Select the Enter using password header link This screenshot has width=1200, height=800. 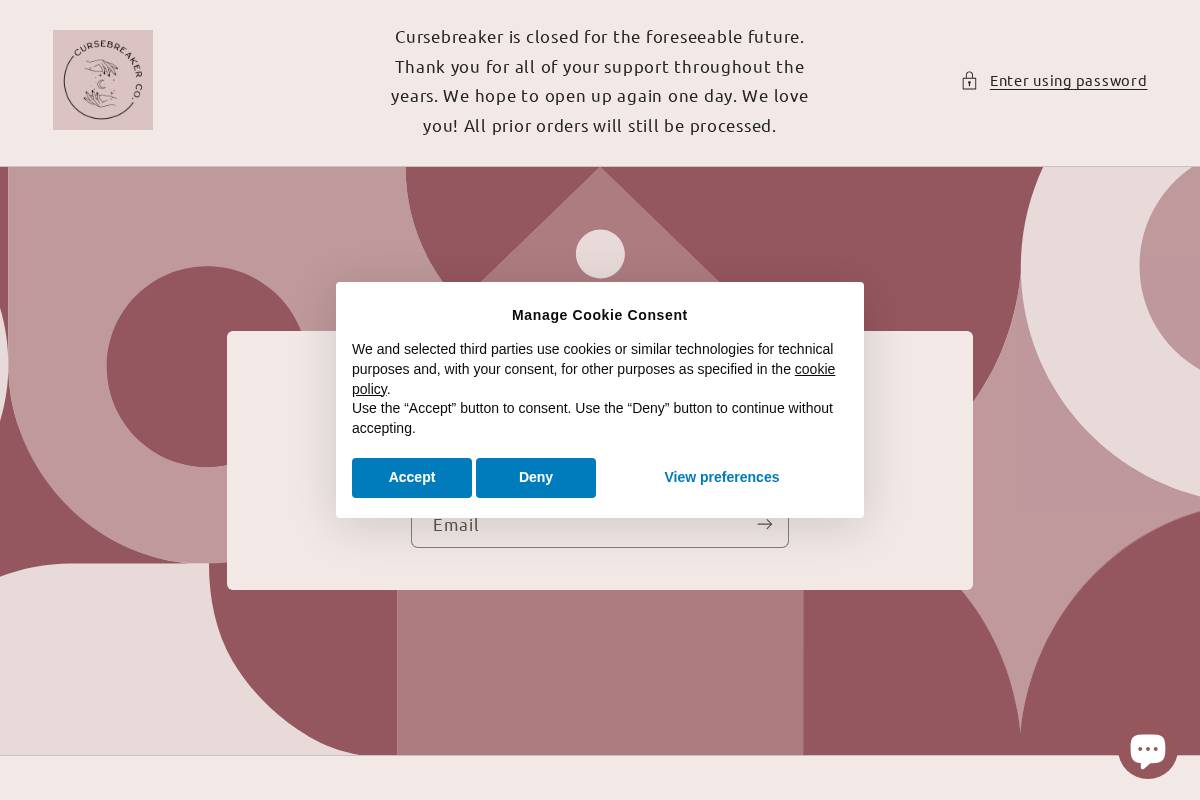click(x=1068, y=81)
